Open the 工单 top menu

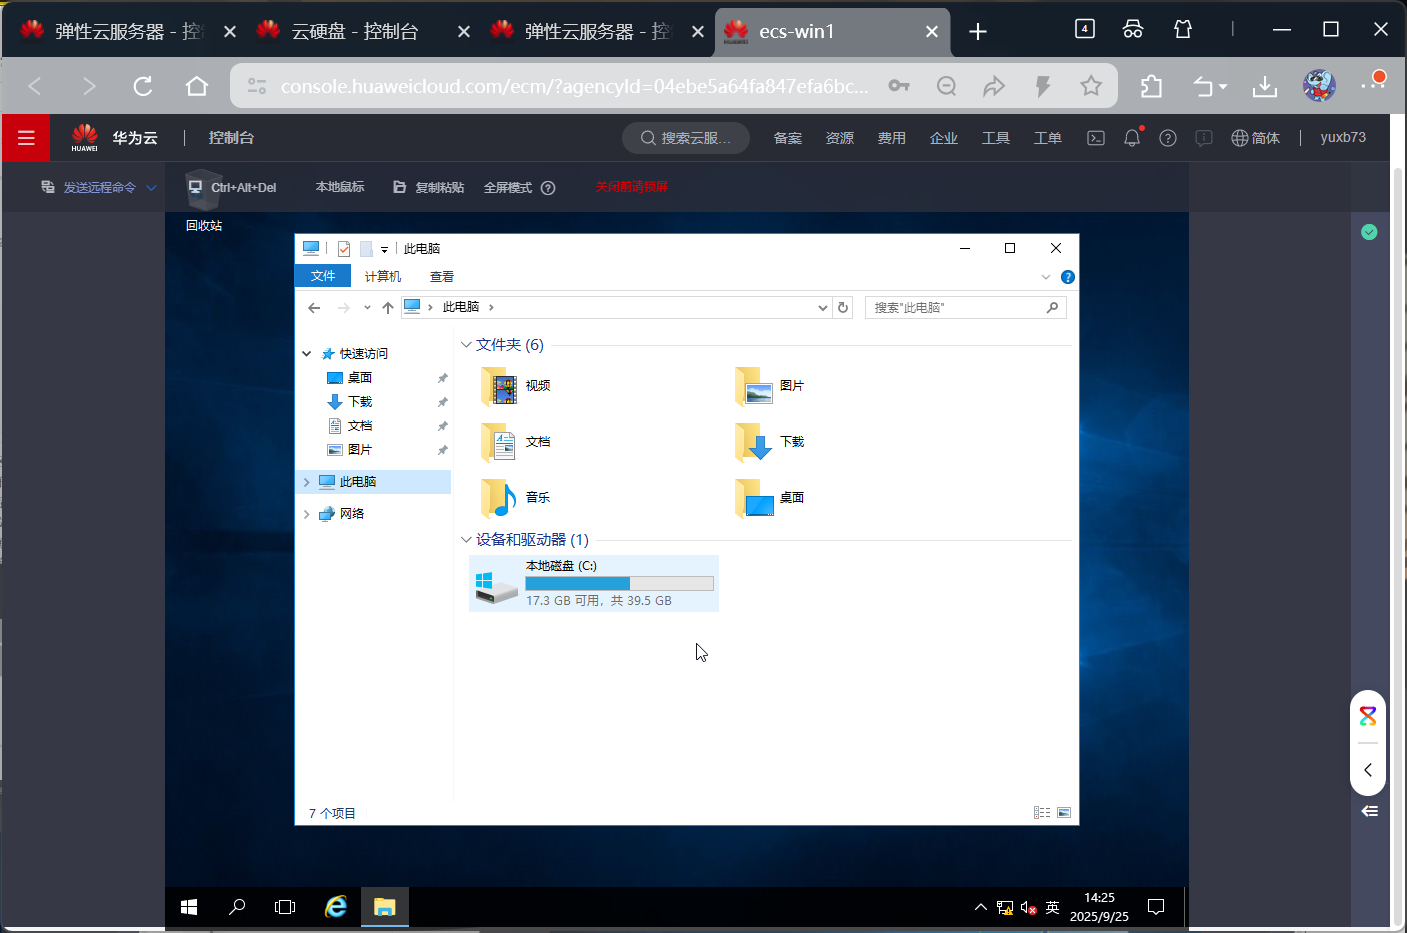click(1048, 138)
